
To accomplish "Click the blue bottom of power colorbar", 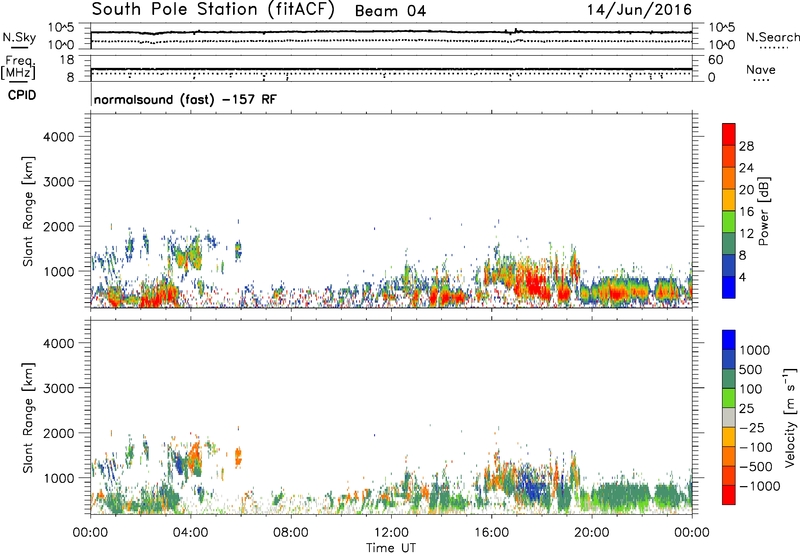I will click(729, 287).
